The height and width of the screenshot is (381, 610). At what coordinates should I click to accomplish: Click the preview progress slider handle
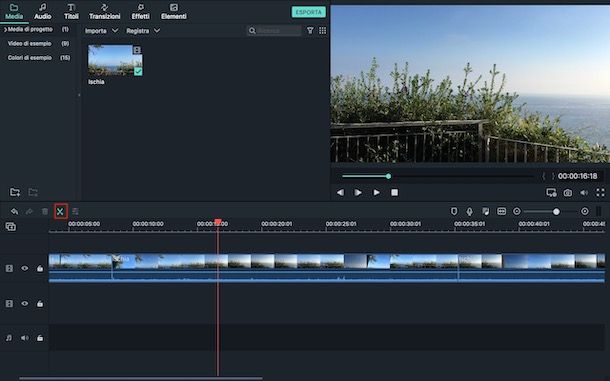coord(388,176)
